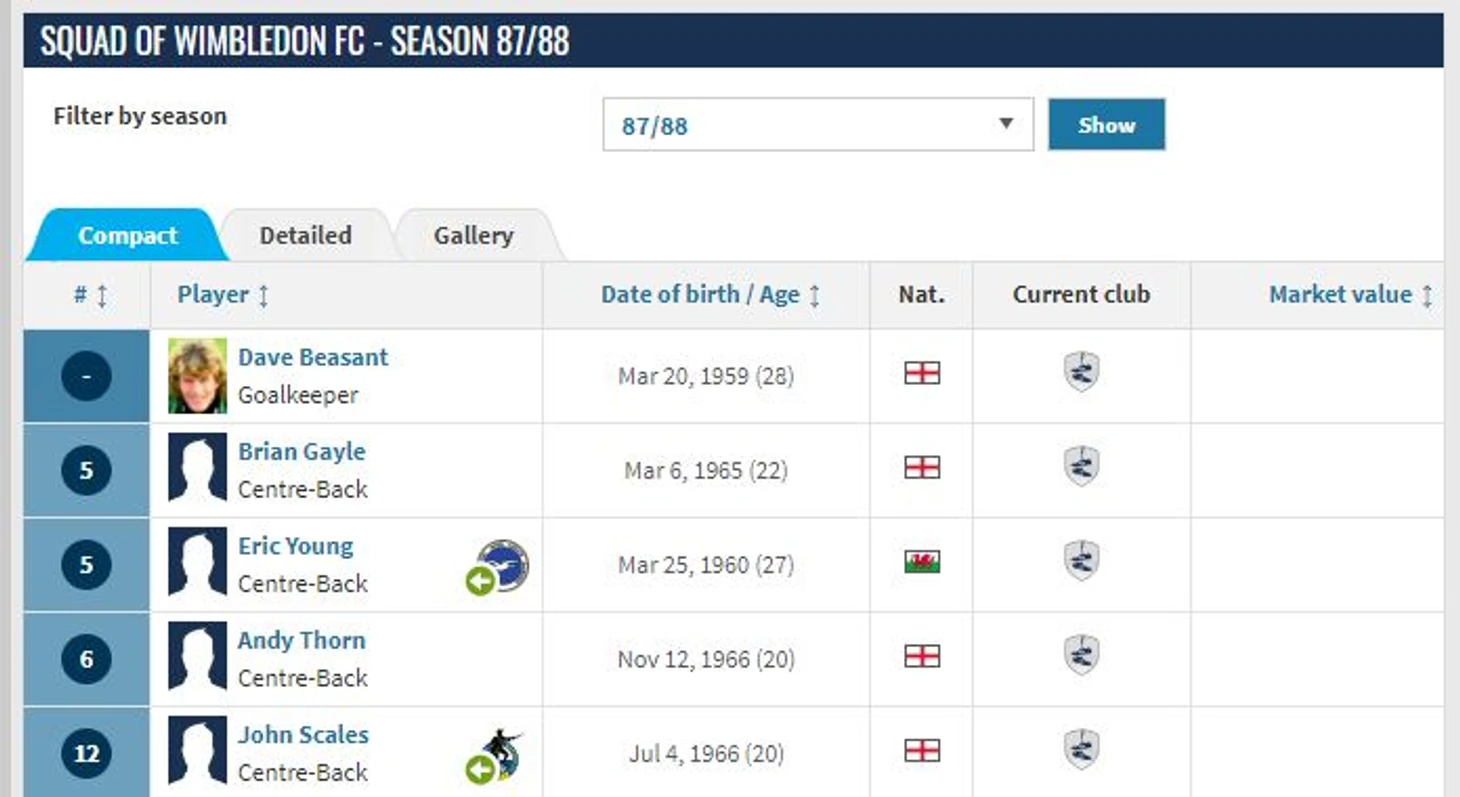Switch to the Detailed tab
The height and width of the screenshot is (797, 1460).
[x=305, y=236]
